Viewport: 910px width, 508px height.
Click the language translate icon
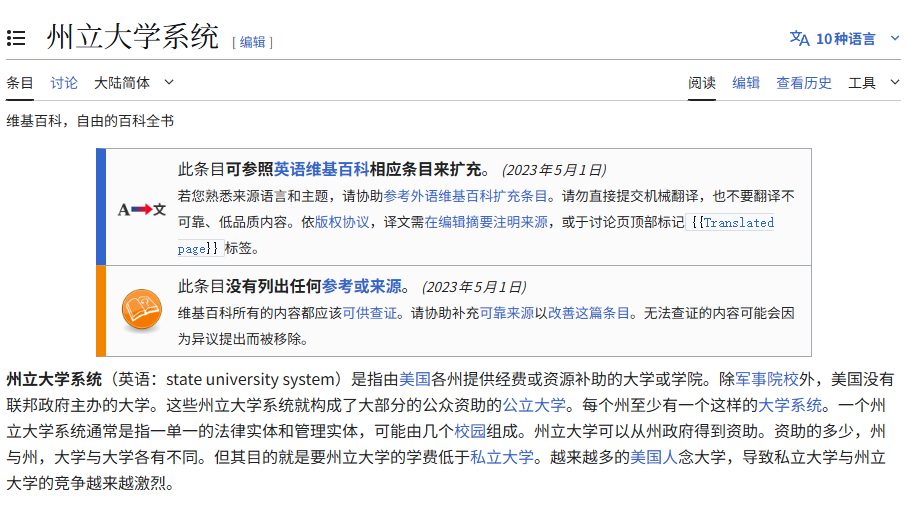click(x=799, y=38)
